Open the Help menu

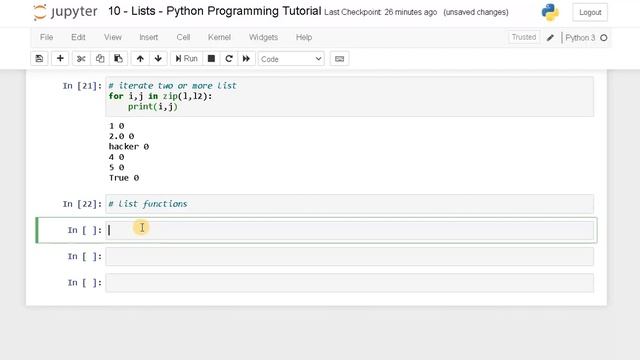tap(304, 37)
